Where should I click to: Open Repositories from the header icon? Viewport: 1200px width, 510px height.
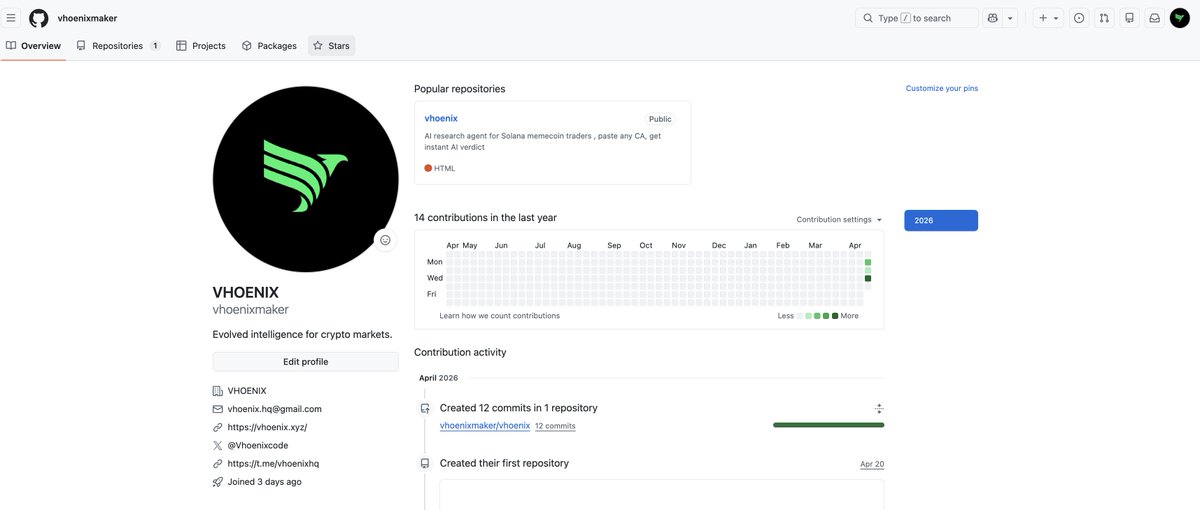coord(1129,18)
